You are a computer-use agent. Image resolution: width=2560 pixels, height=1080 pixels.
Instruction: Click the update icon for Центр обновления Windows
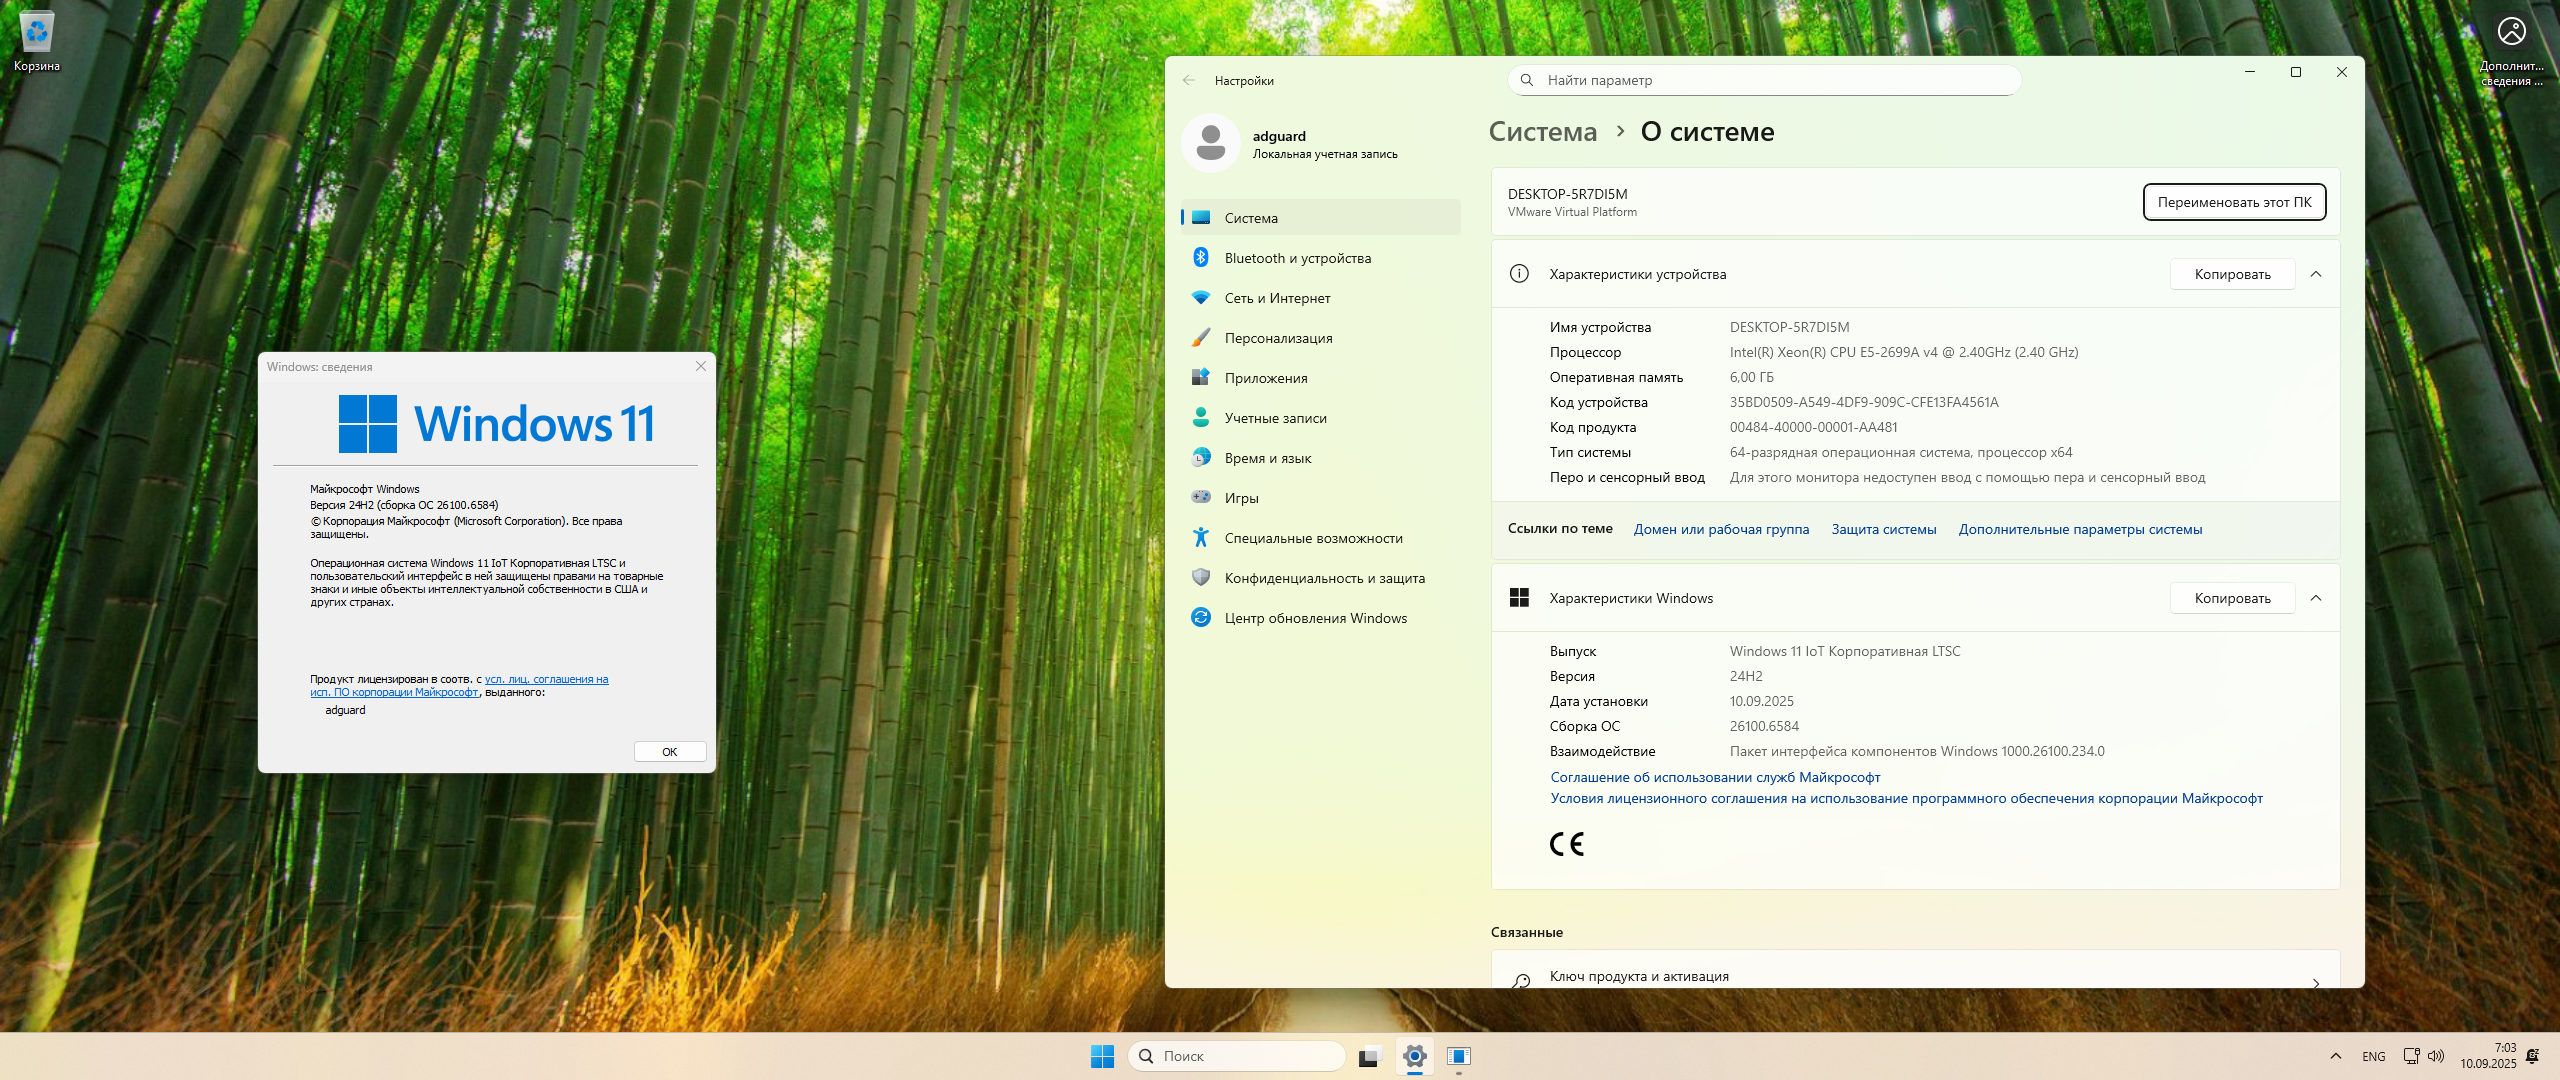[x=1201, y=618]
